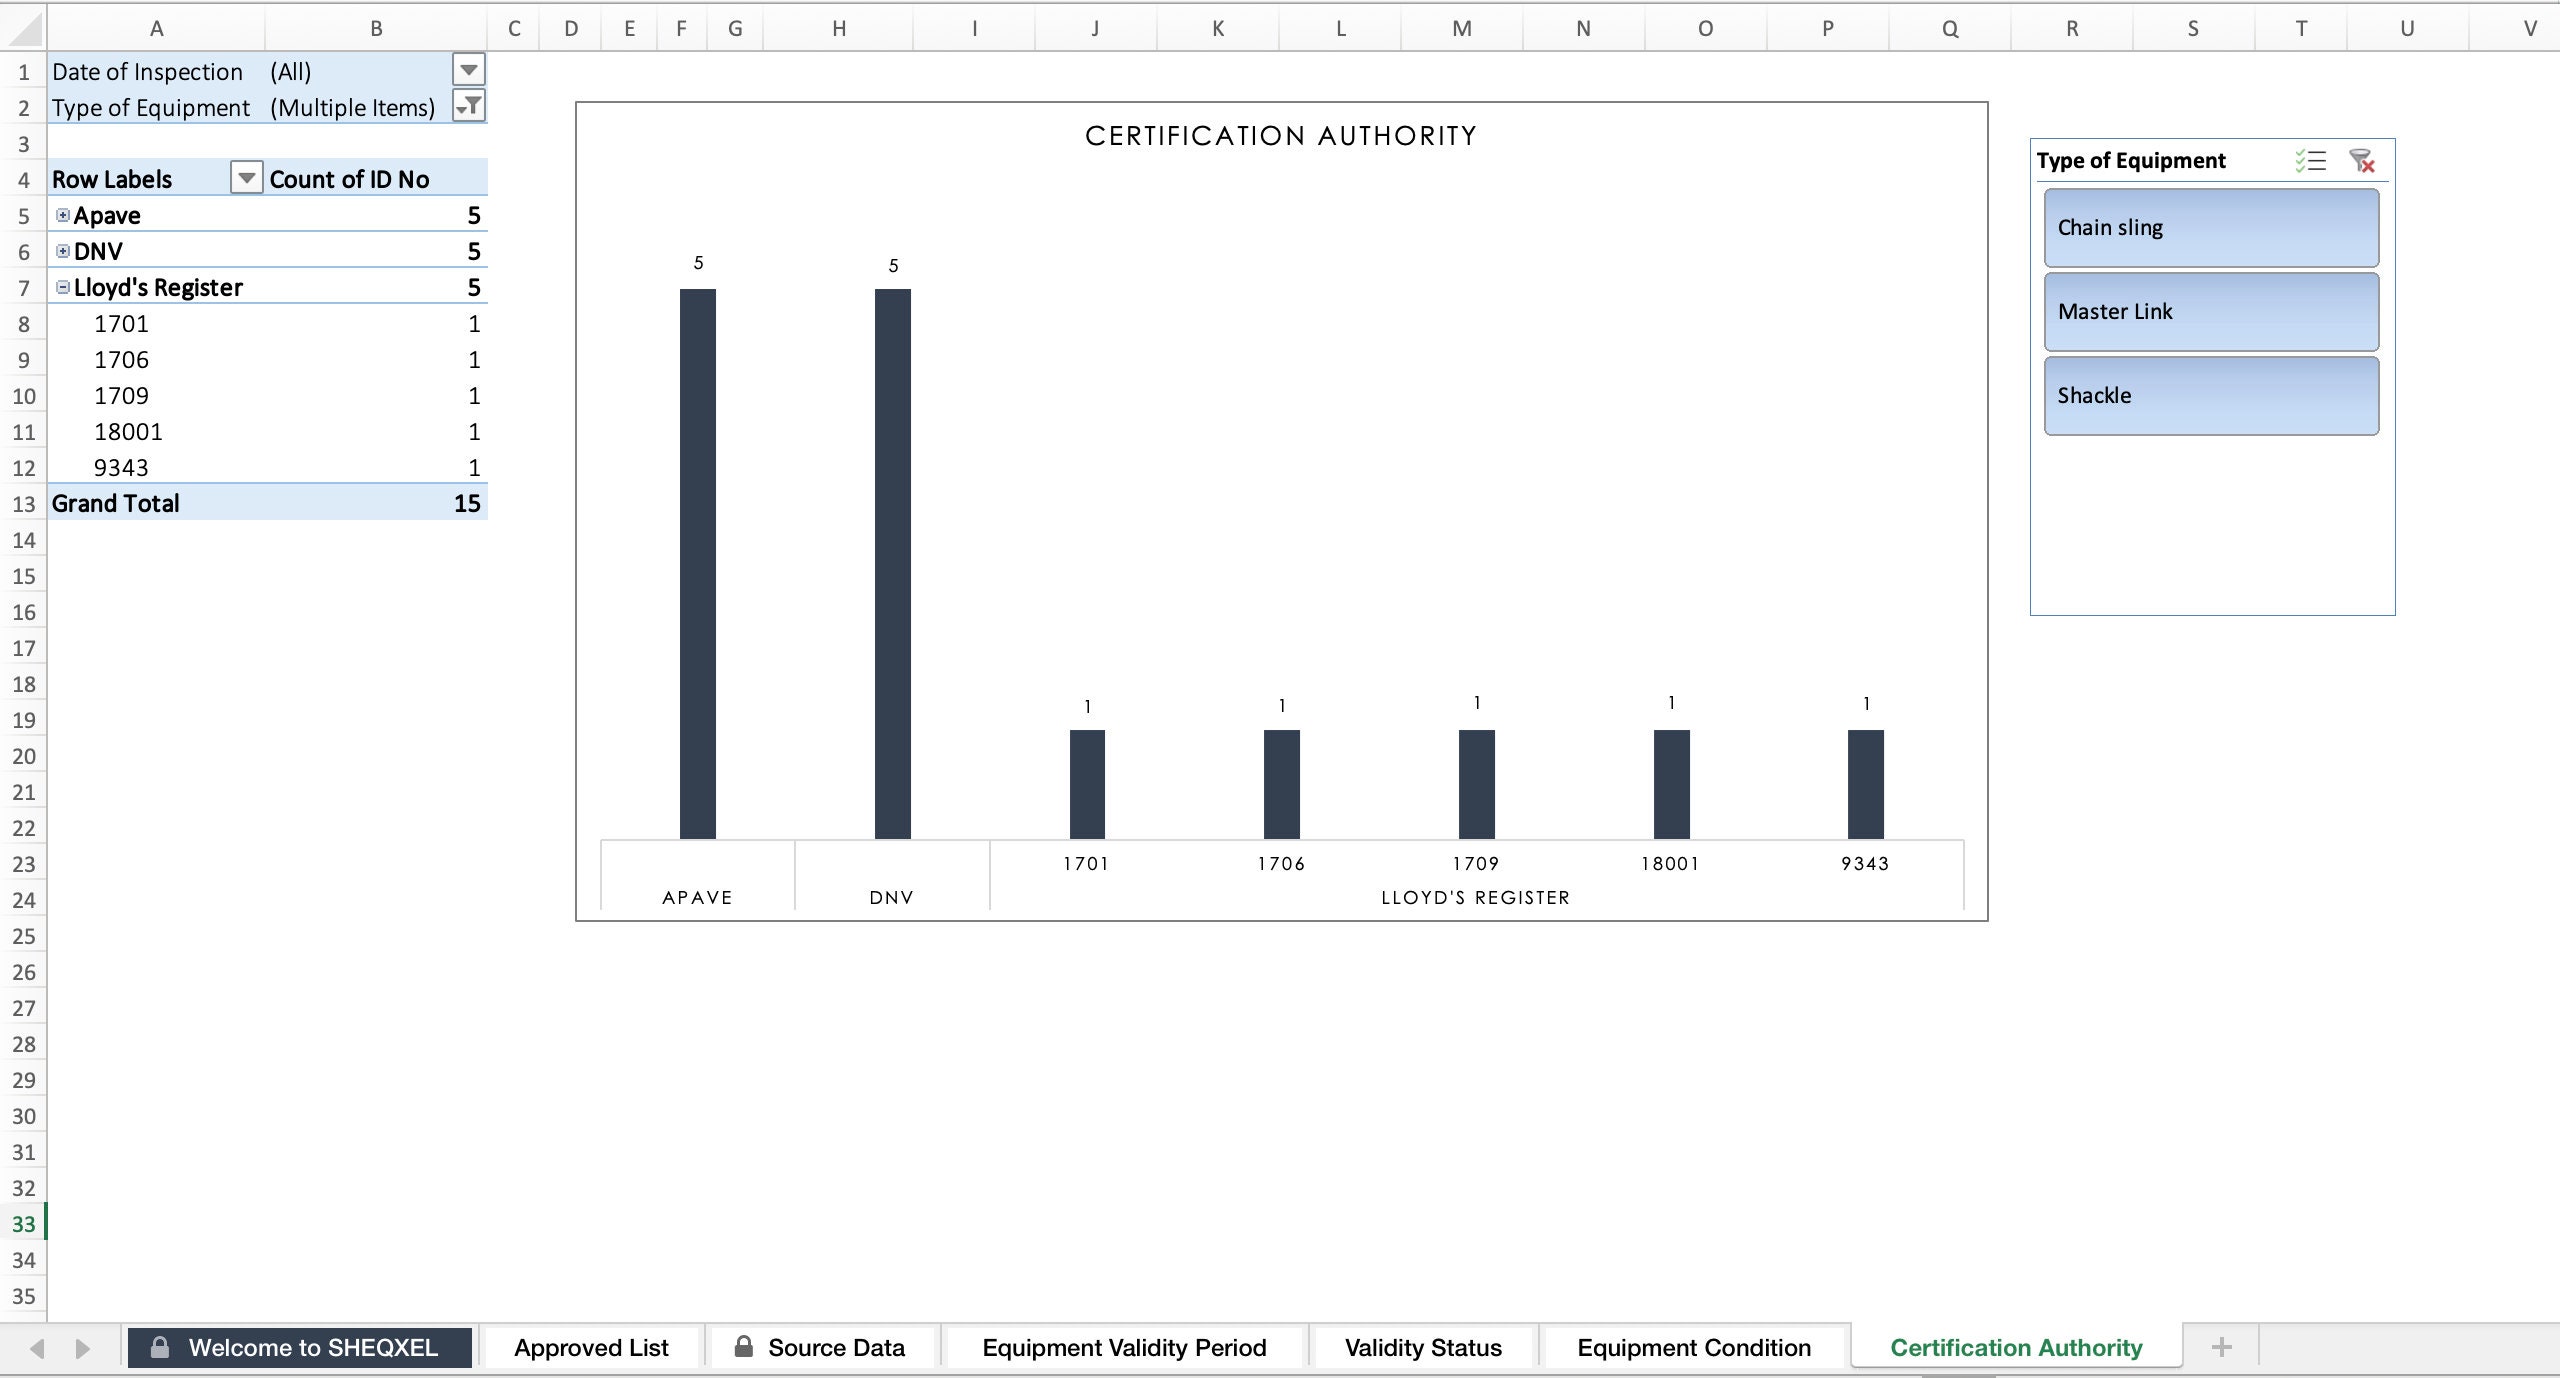The image size is (2560, 1378).
Task: Add a new worksheet with the plus icon
Action: pyautogui.click(x=2221, y=1346)
